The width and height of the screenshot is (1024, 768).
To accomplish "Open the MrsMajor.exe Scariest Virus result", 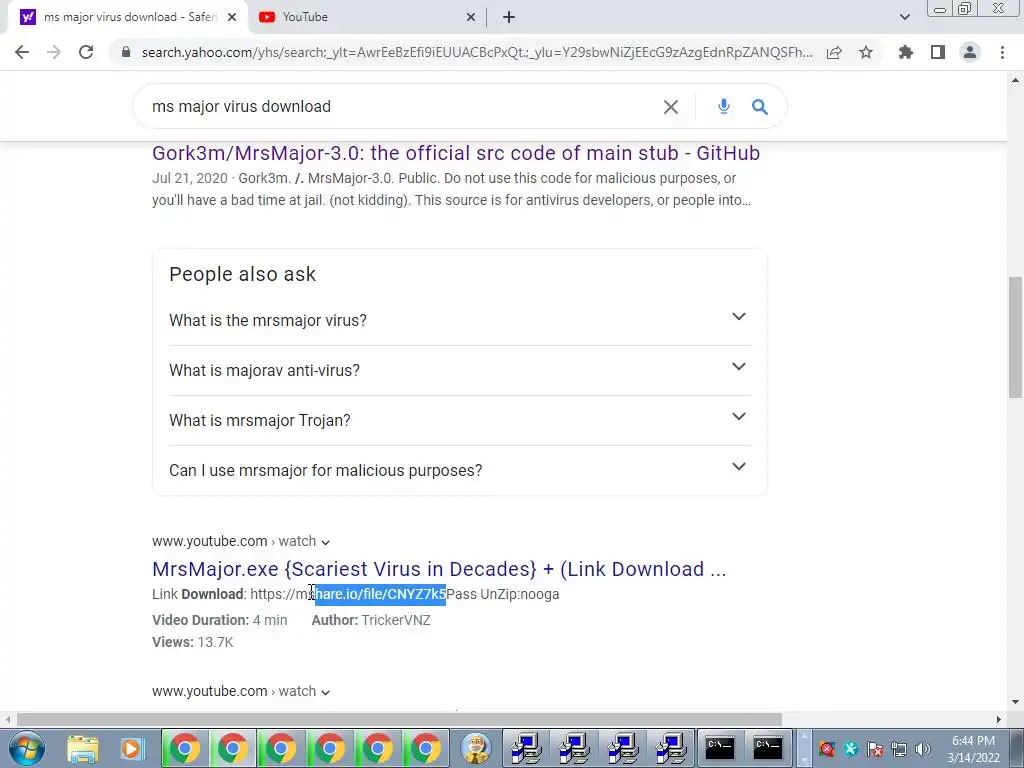I will tap(439, 569).
